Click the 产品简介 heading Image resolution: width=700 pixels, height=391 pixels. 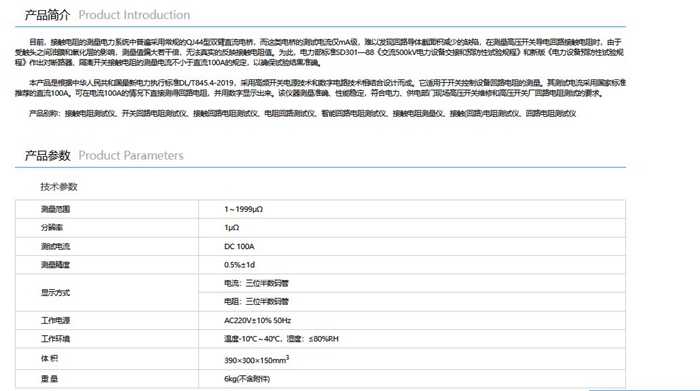[47, 15]
